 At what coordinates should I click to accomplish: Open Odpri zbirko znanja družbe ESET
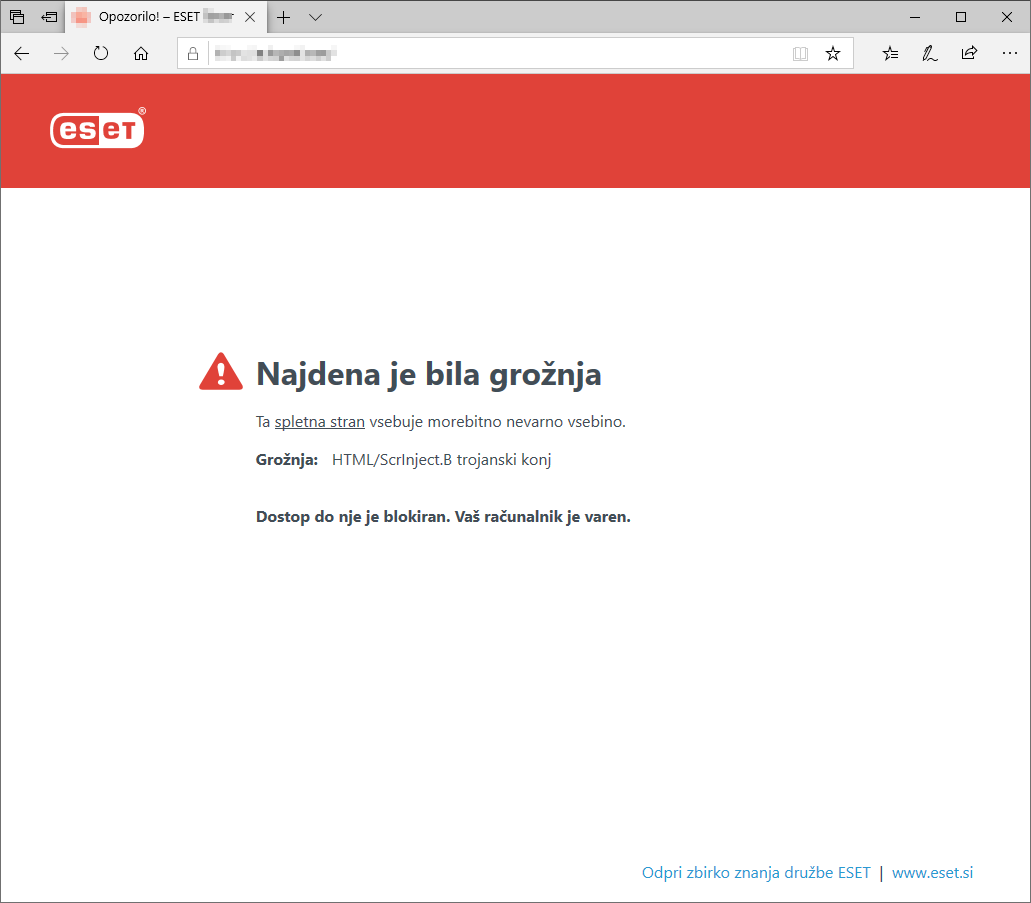coord(756,872)
